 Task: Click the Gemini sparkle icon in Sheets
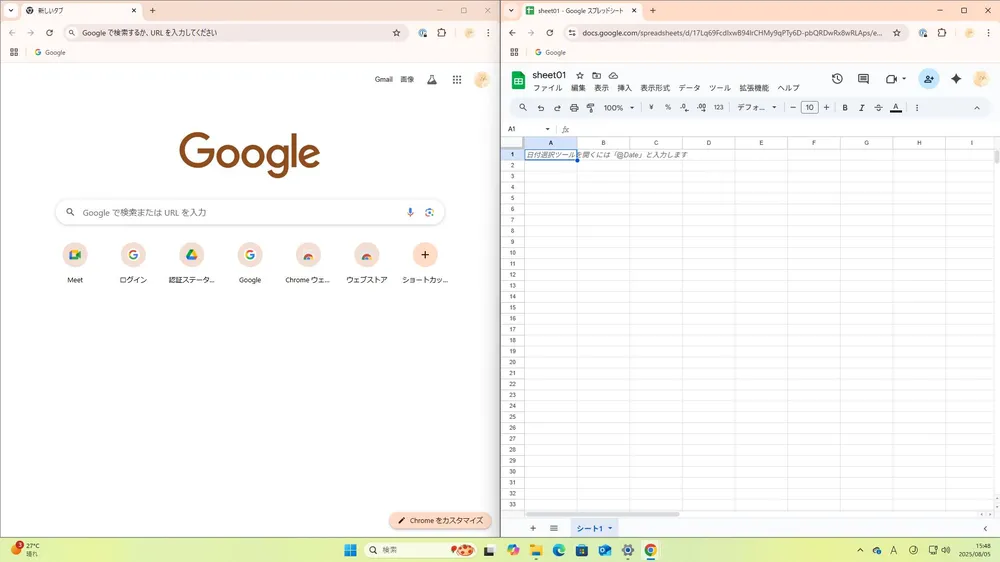coord(956,78)
